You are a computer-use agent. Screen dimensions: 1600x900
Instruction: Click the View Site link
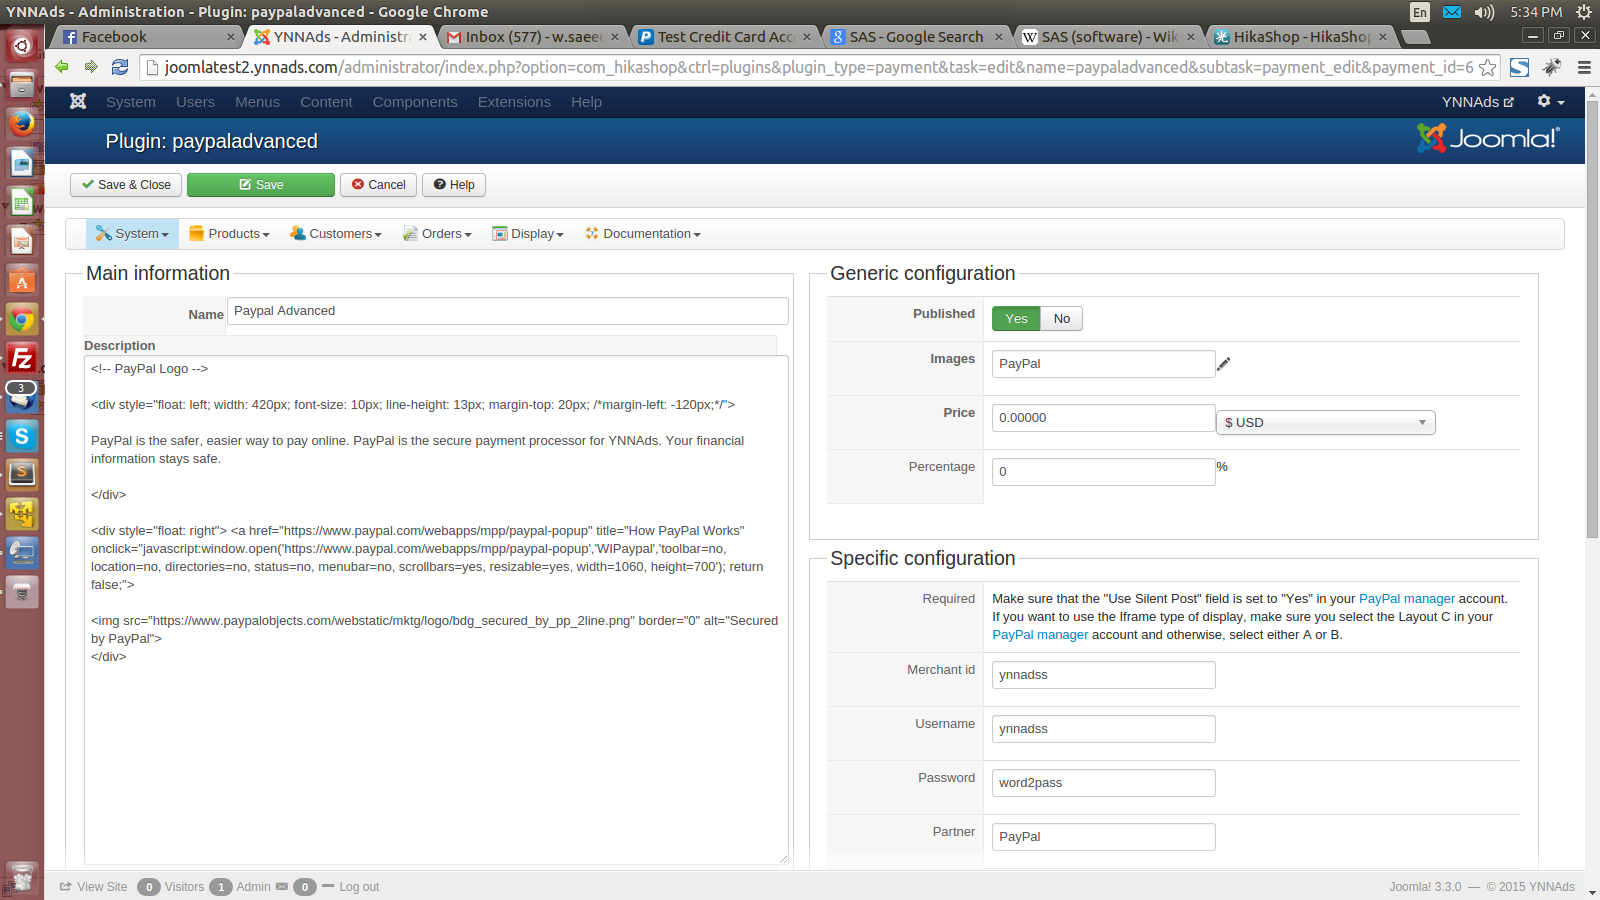(x=93, y=887)
